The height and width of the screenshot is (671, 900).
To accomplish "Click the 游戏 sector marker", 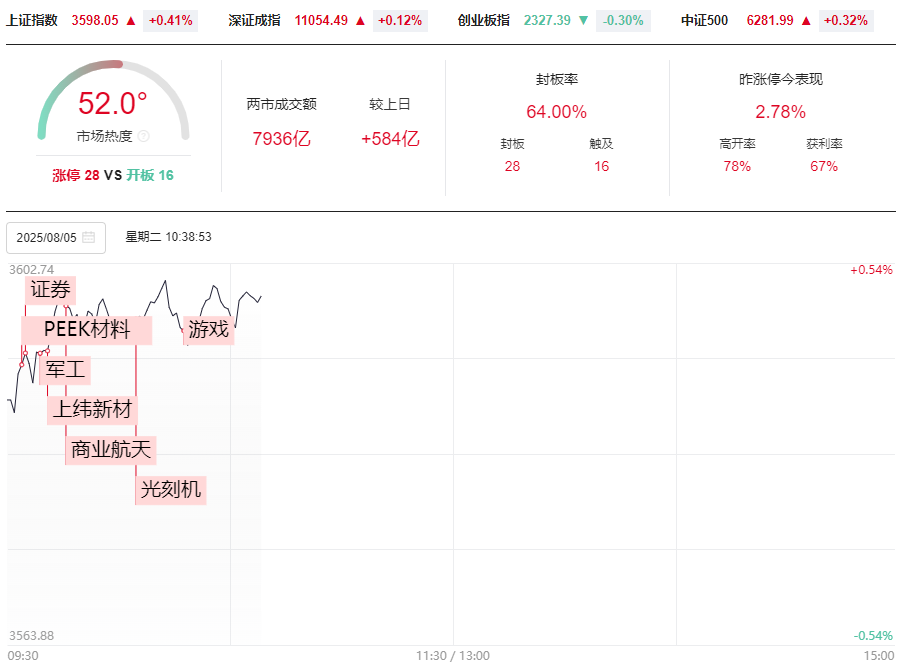I will point(208,329).
